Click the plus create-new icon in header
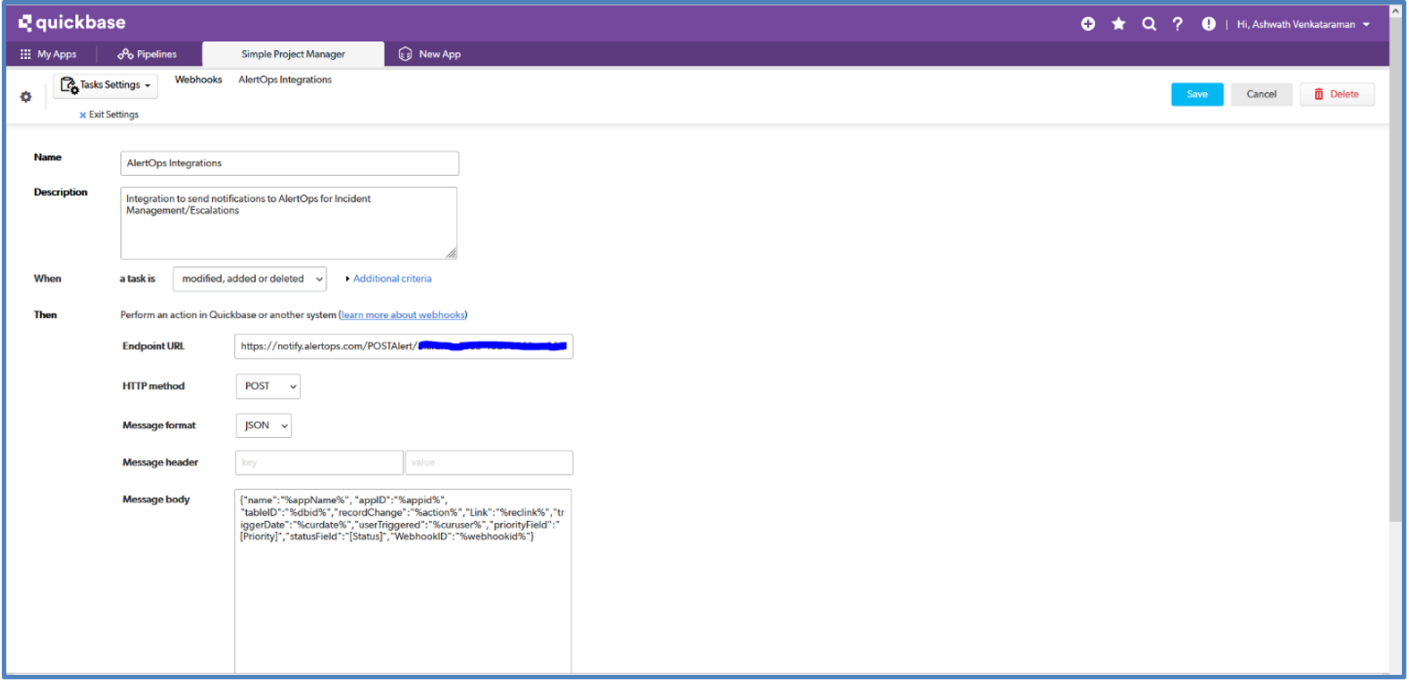 (1088, 24)
